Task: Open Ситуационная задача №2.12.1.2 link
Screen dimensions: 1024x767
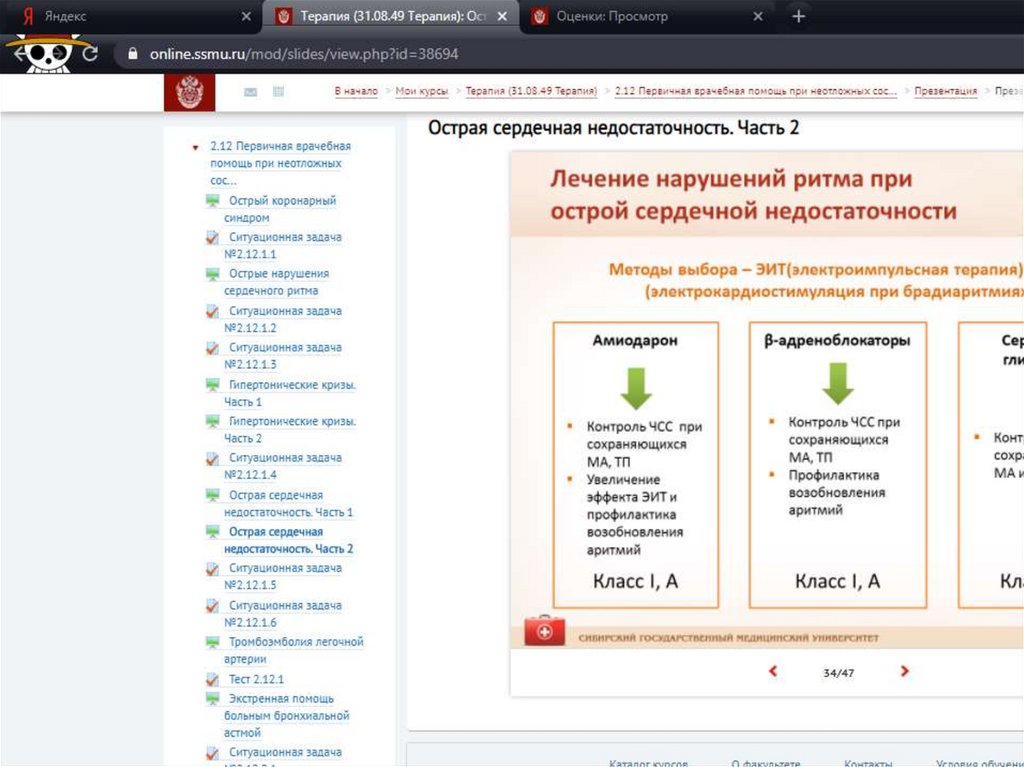Action: [x=283, y=319]
